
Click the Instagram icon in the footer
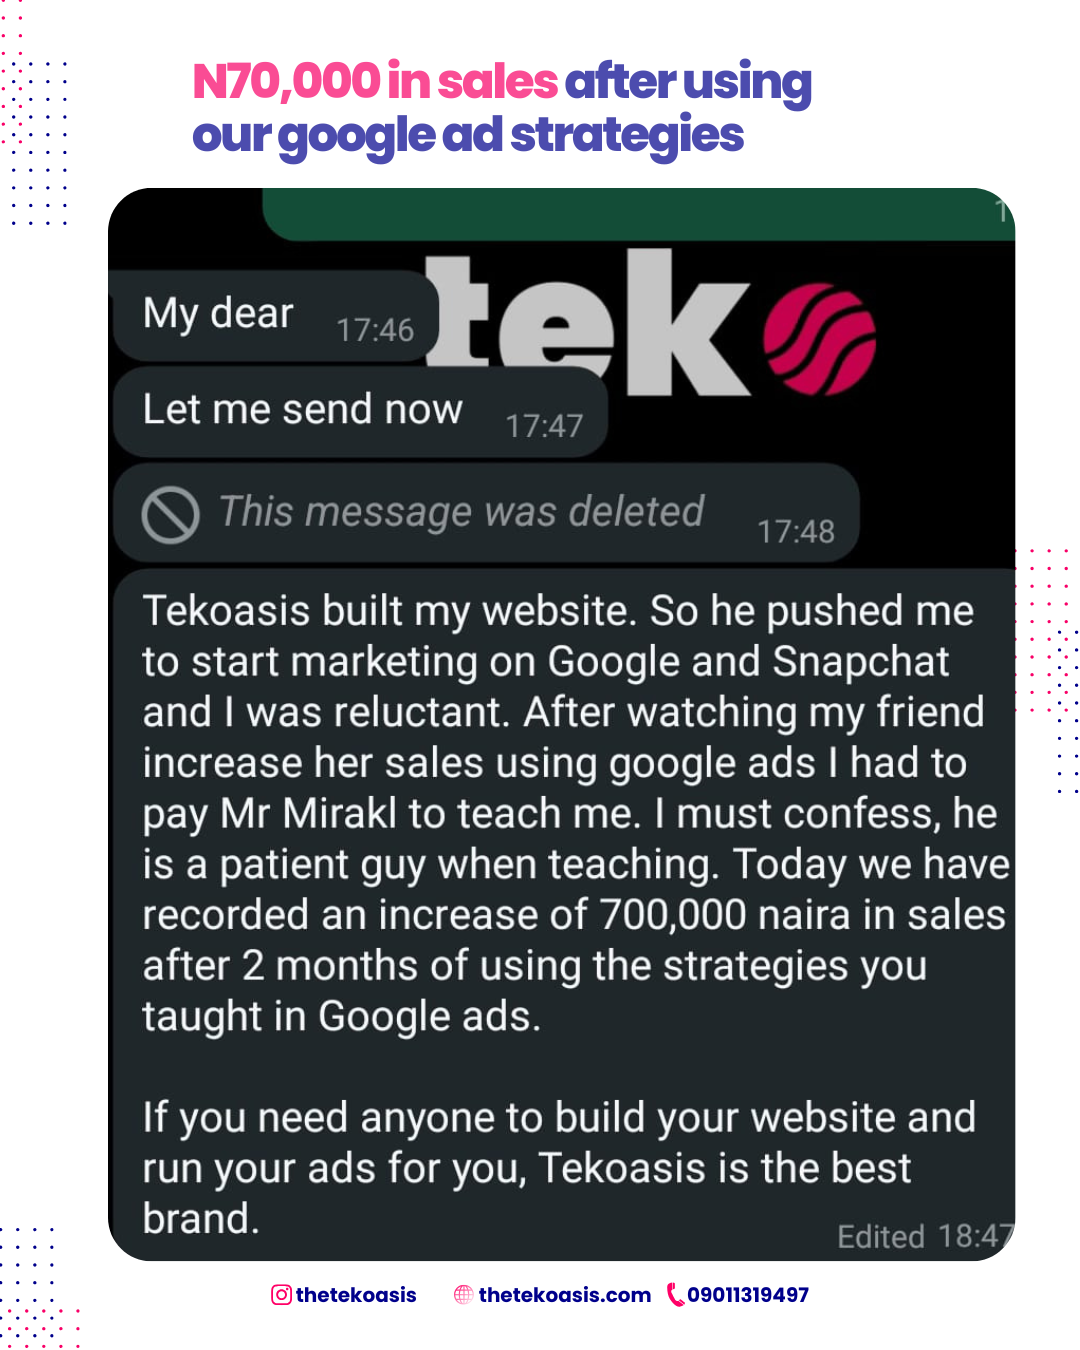coord(281,1295)
